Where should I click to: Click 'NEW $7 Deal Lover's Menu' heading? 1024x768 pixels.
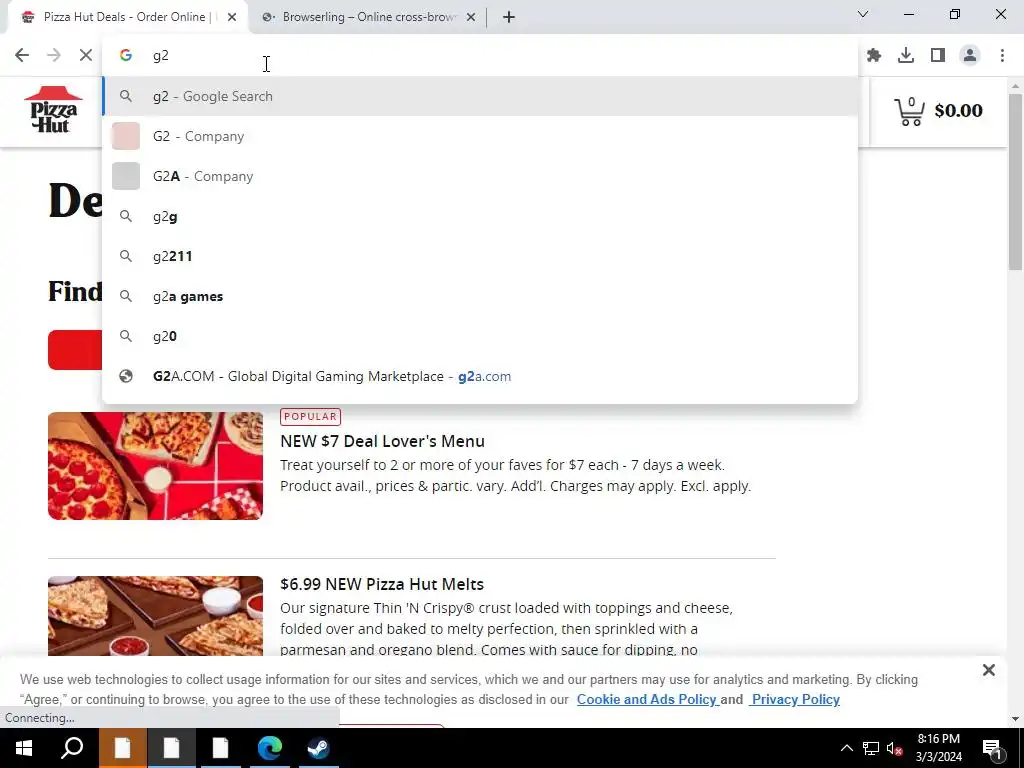tap(382, 441)
